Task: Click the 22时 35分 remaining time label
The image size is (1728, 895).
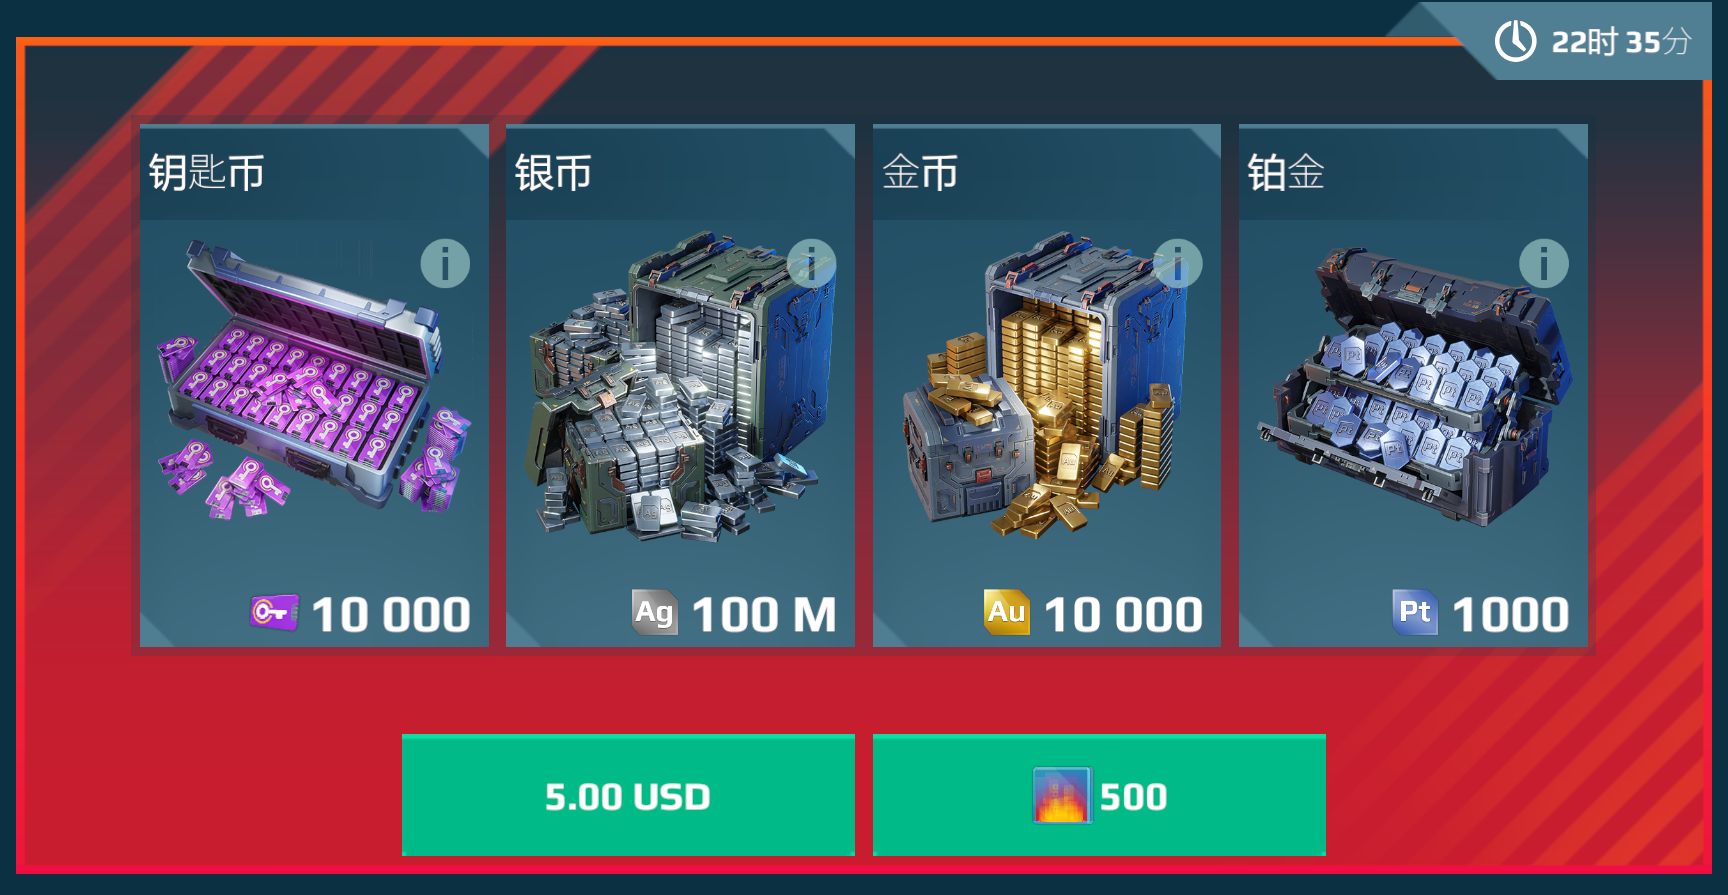Action: tap(1621, 41)
